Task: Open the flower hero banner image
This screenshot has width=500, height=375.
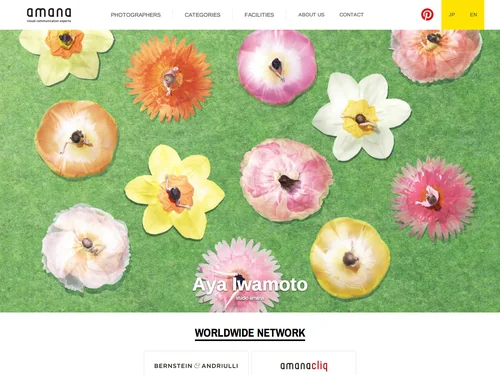Action: point(250,171)
